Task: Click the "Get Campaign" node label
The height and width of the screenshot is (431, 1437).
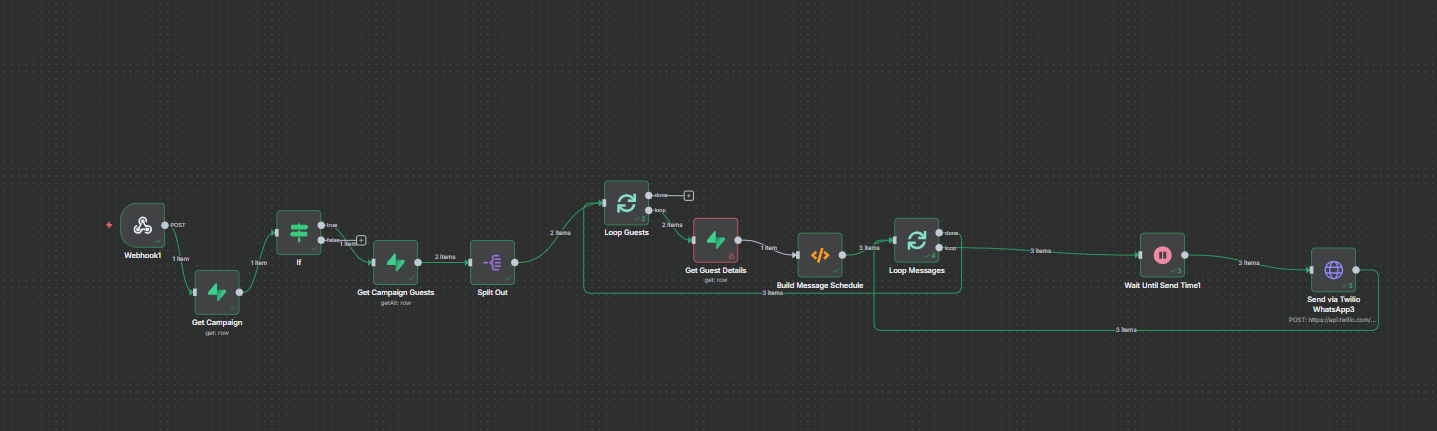Action: [x=217, y=323]
